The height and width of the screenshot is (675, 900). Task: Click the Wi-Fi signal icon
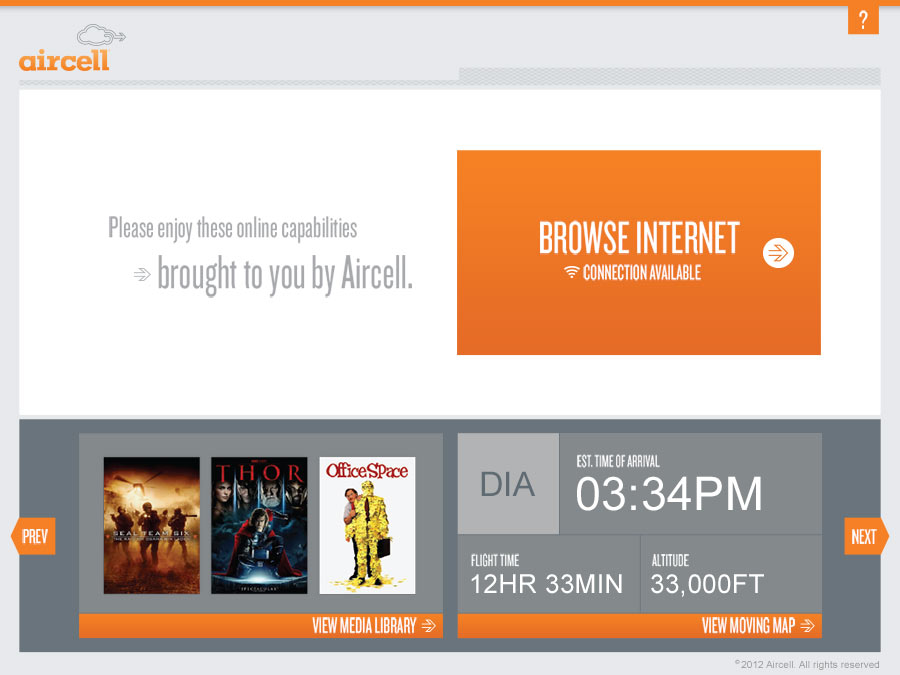[x=571, y=272]
